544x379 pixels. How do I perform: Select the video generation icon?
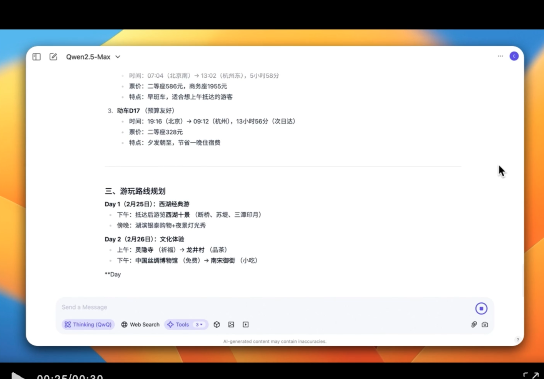click(x=246, y=325)
